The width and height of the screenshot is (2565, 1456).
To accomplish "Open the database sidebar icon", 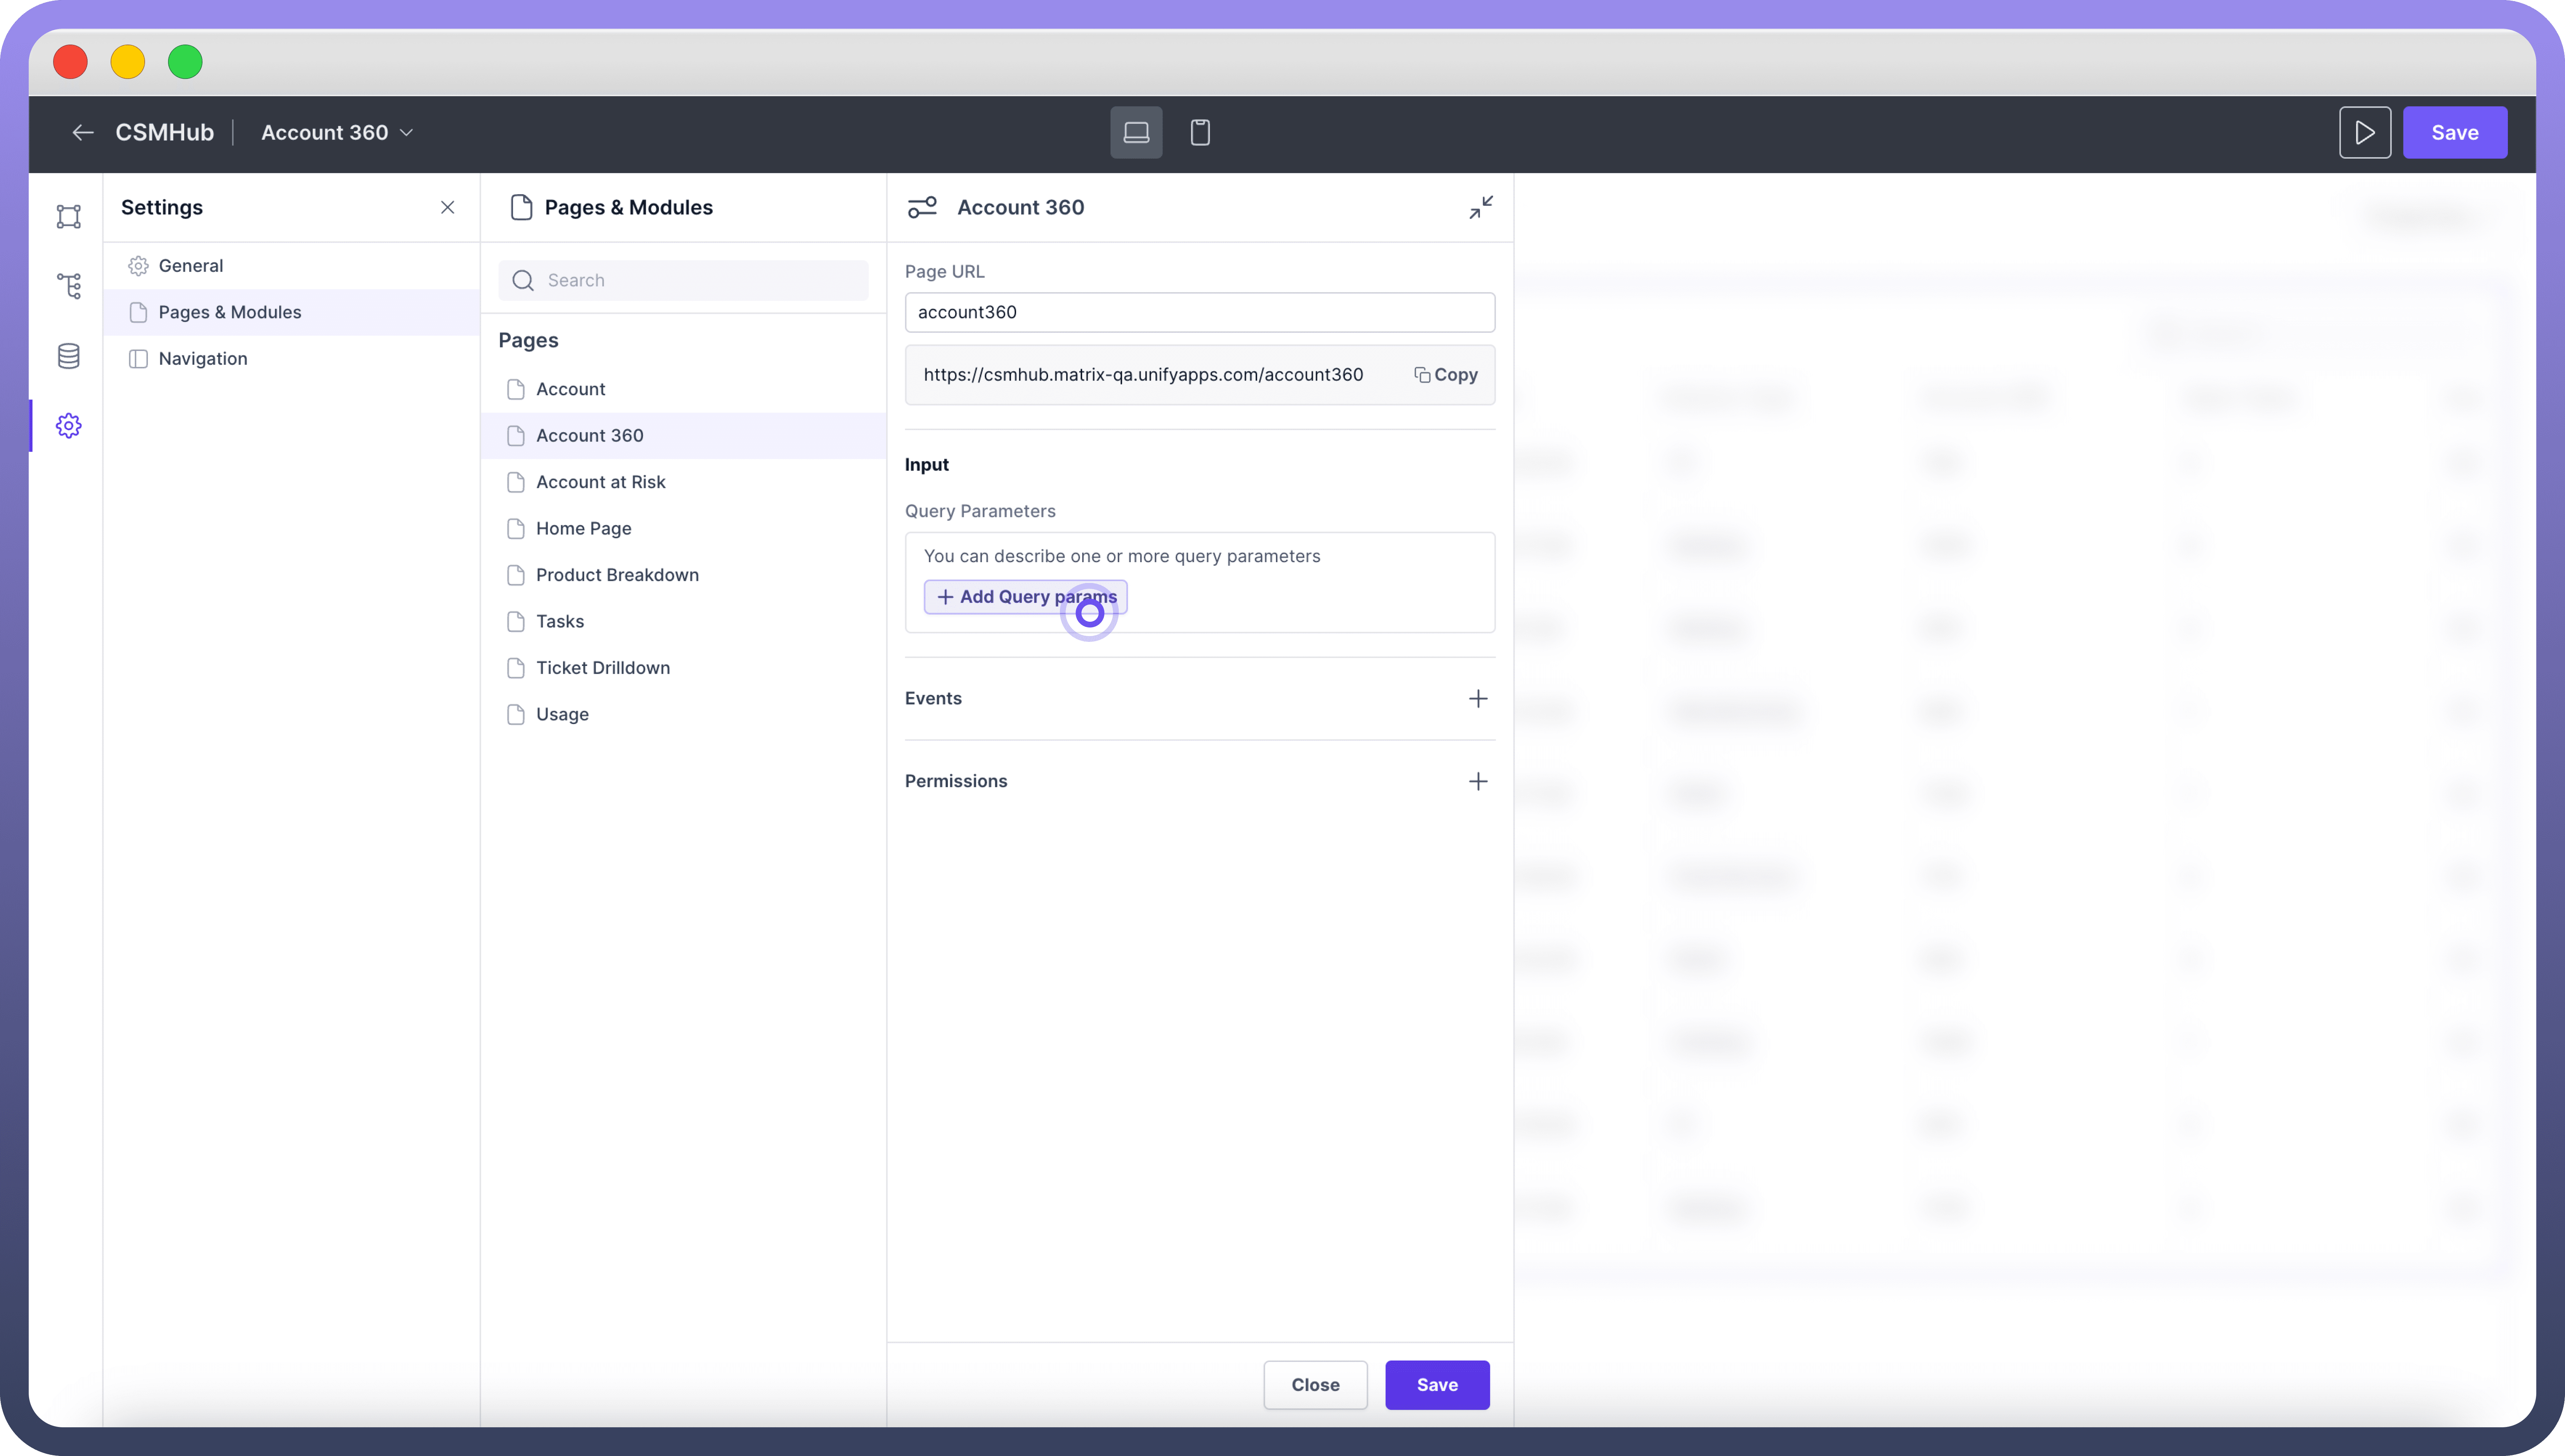I will pyautogui.click(x=68, y=356).
